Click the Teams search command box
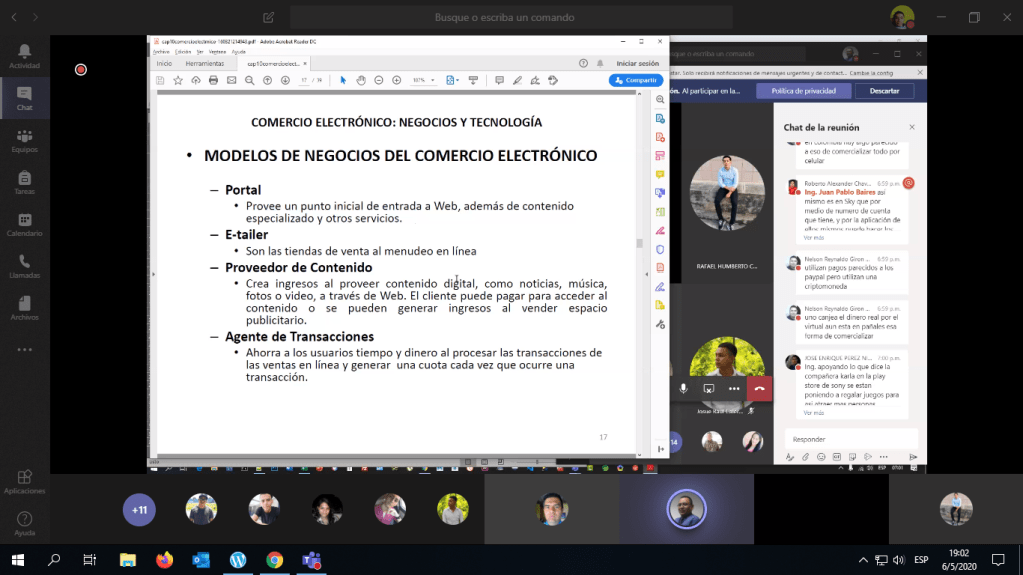 tap(510, 17)
